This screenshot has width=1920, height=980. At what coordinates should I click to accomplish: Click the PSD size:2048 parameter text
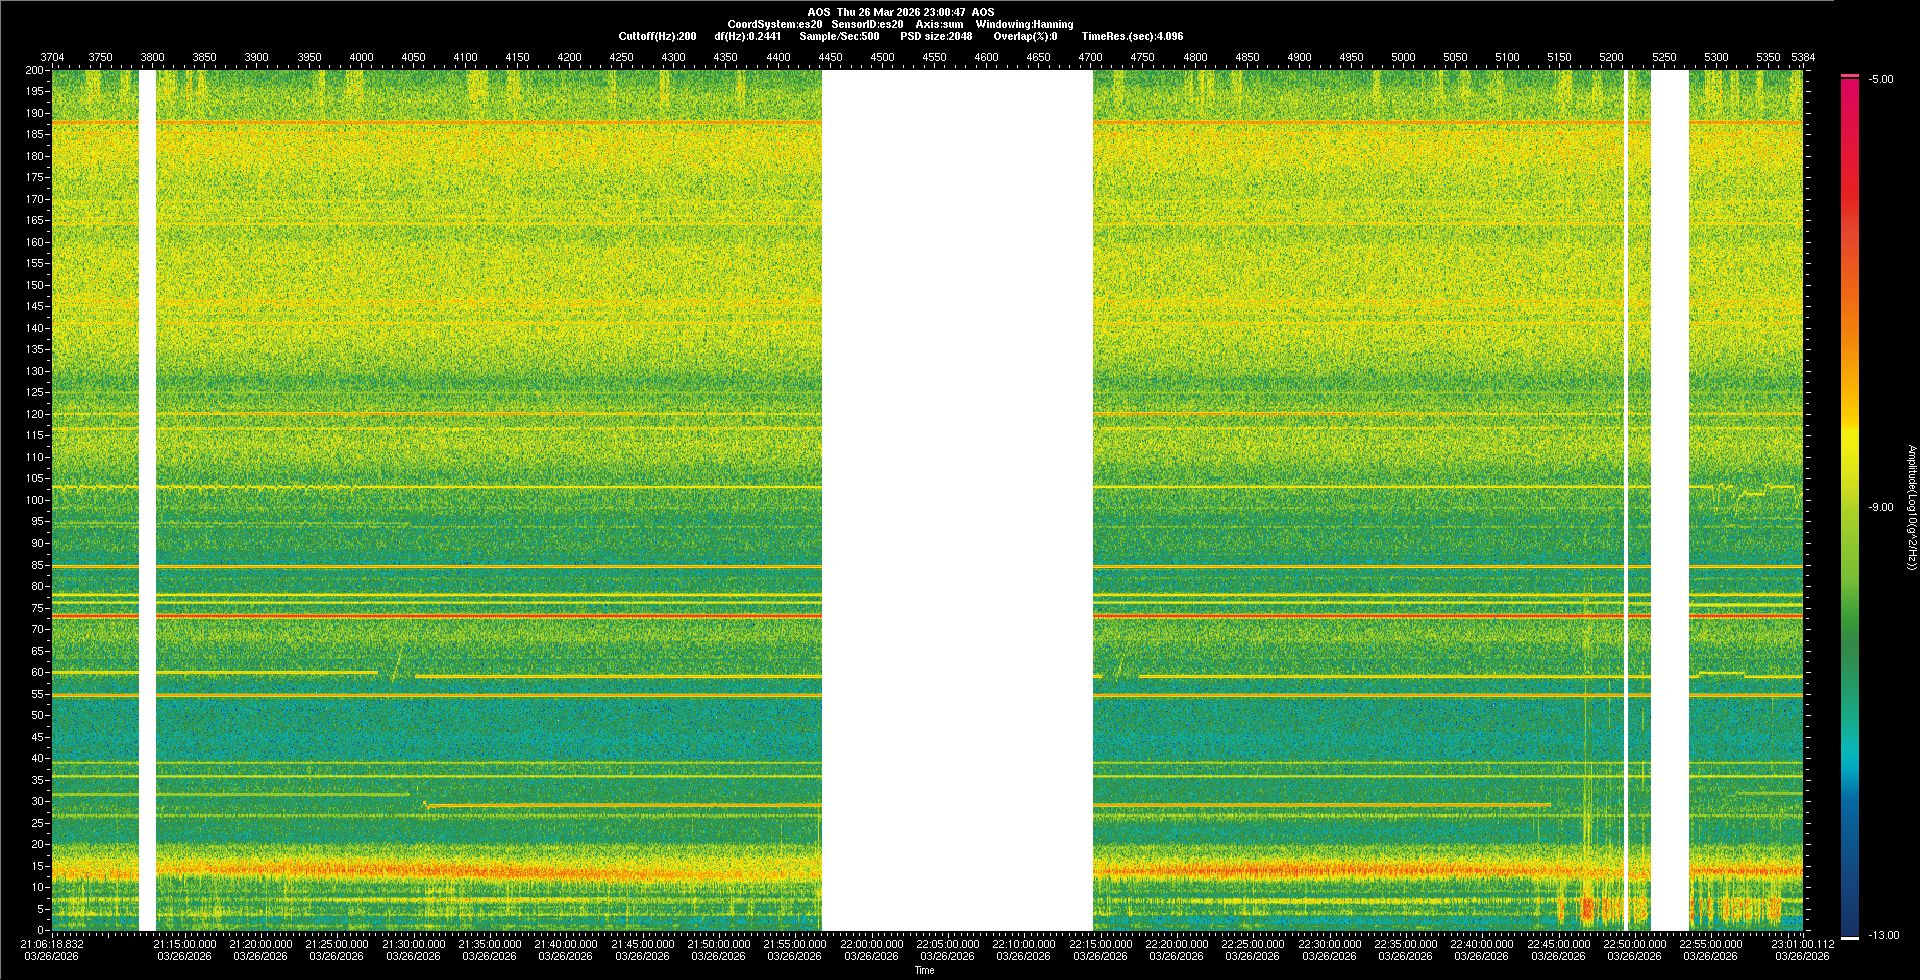pyautogui.click(x=935, y=36)
